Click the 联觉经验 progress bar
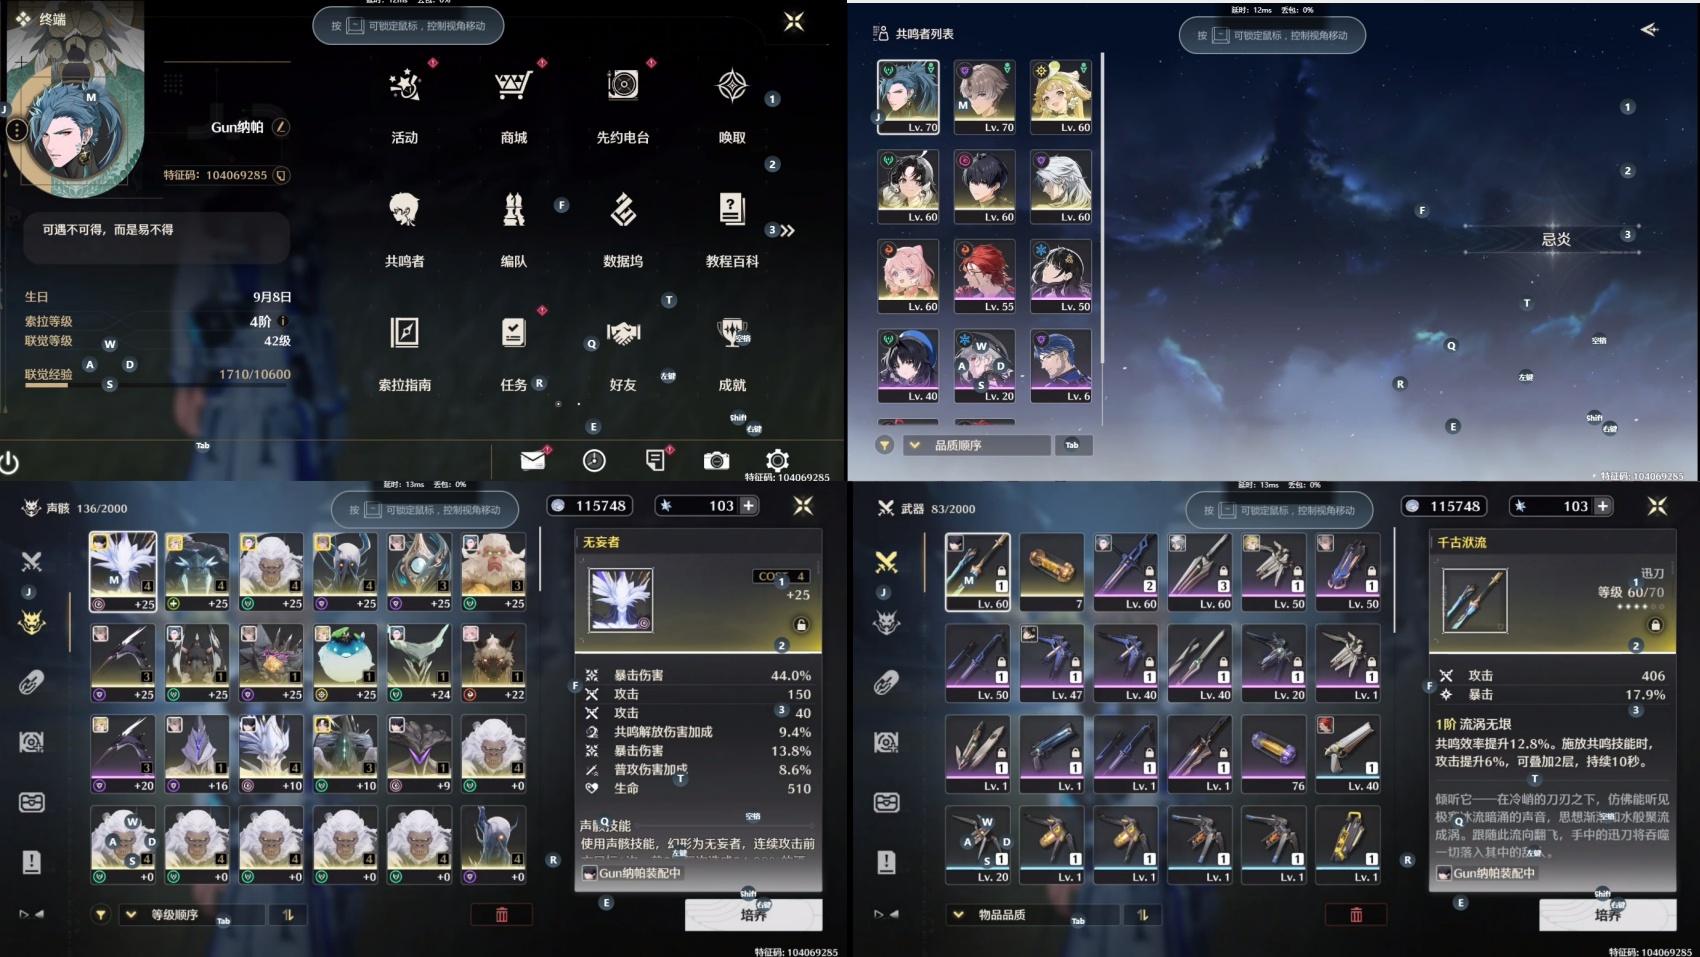Image resolution: width=1700 pixels, height=957 pixels. [x=158, y=385]
